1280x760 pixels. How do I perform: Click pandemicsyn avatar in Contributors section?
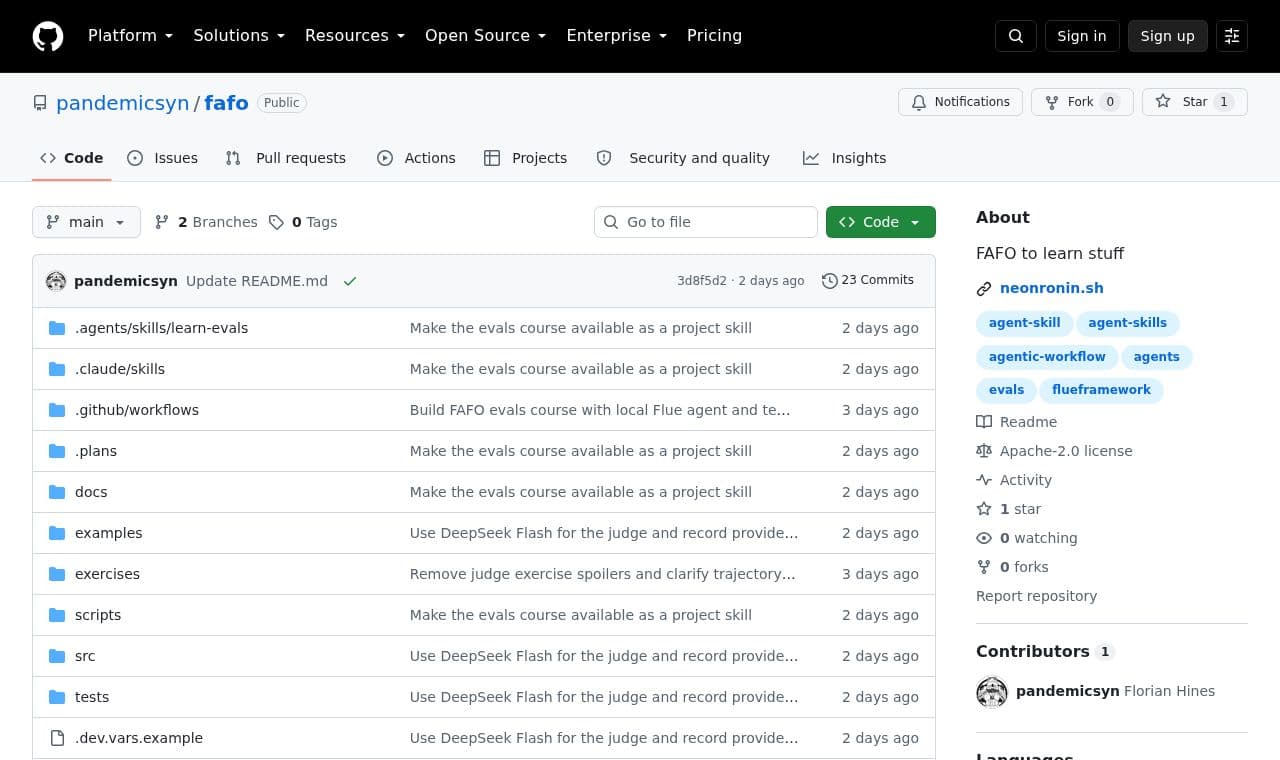tap(992, 692)
